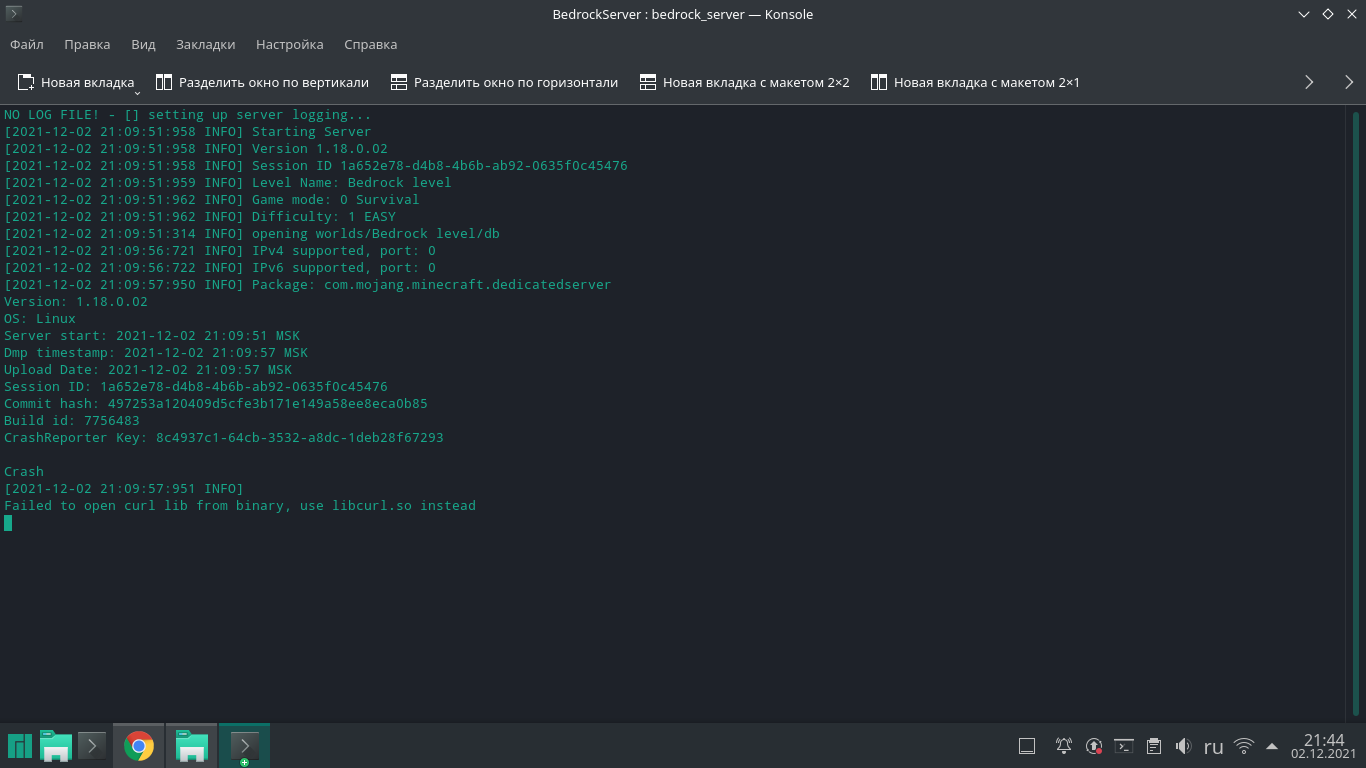Image resolution: width=1366 pixels, height=768 pixels.
Task: Click Новая вкладка с макетом 2×1
Action: click(975, 82)
